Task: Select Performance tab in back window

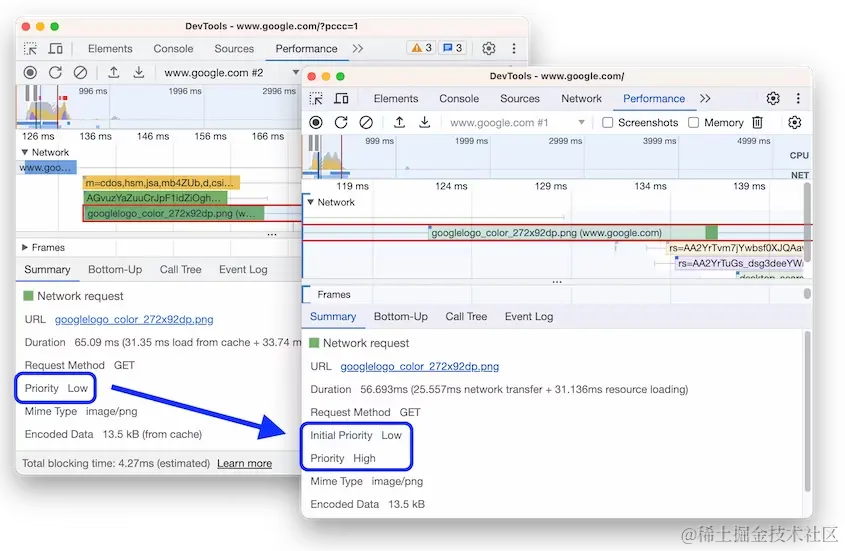Action: pyautogui.click(x=306, y=49)
